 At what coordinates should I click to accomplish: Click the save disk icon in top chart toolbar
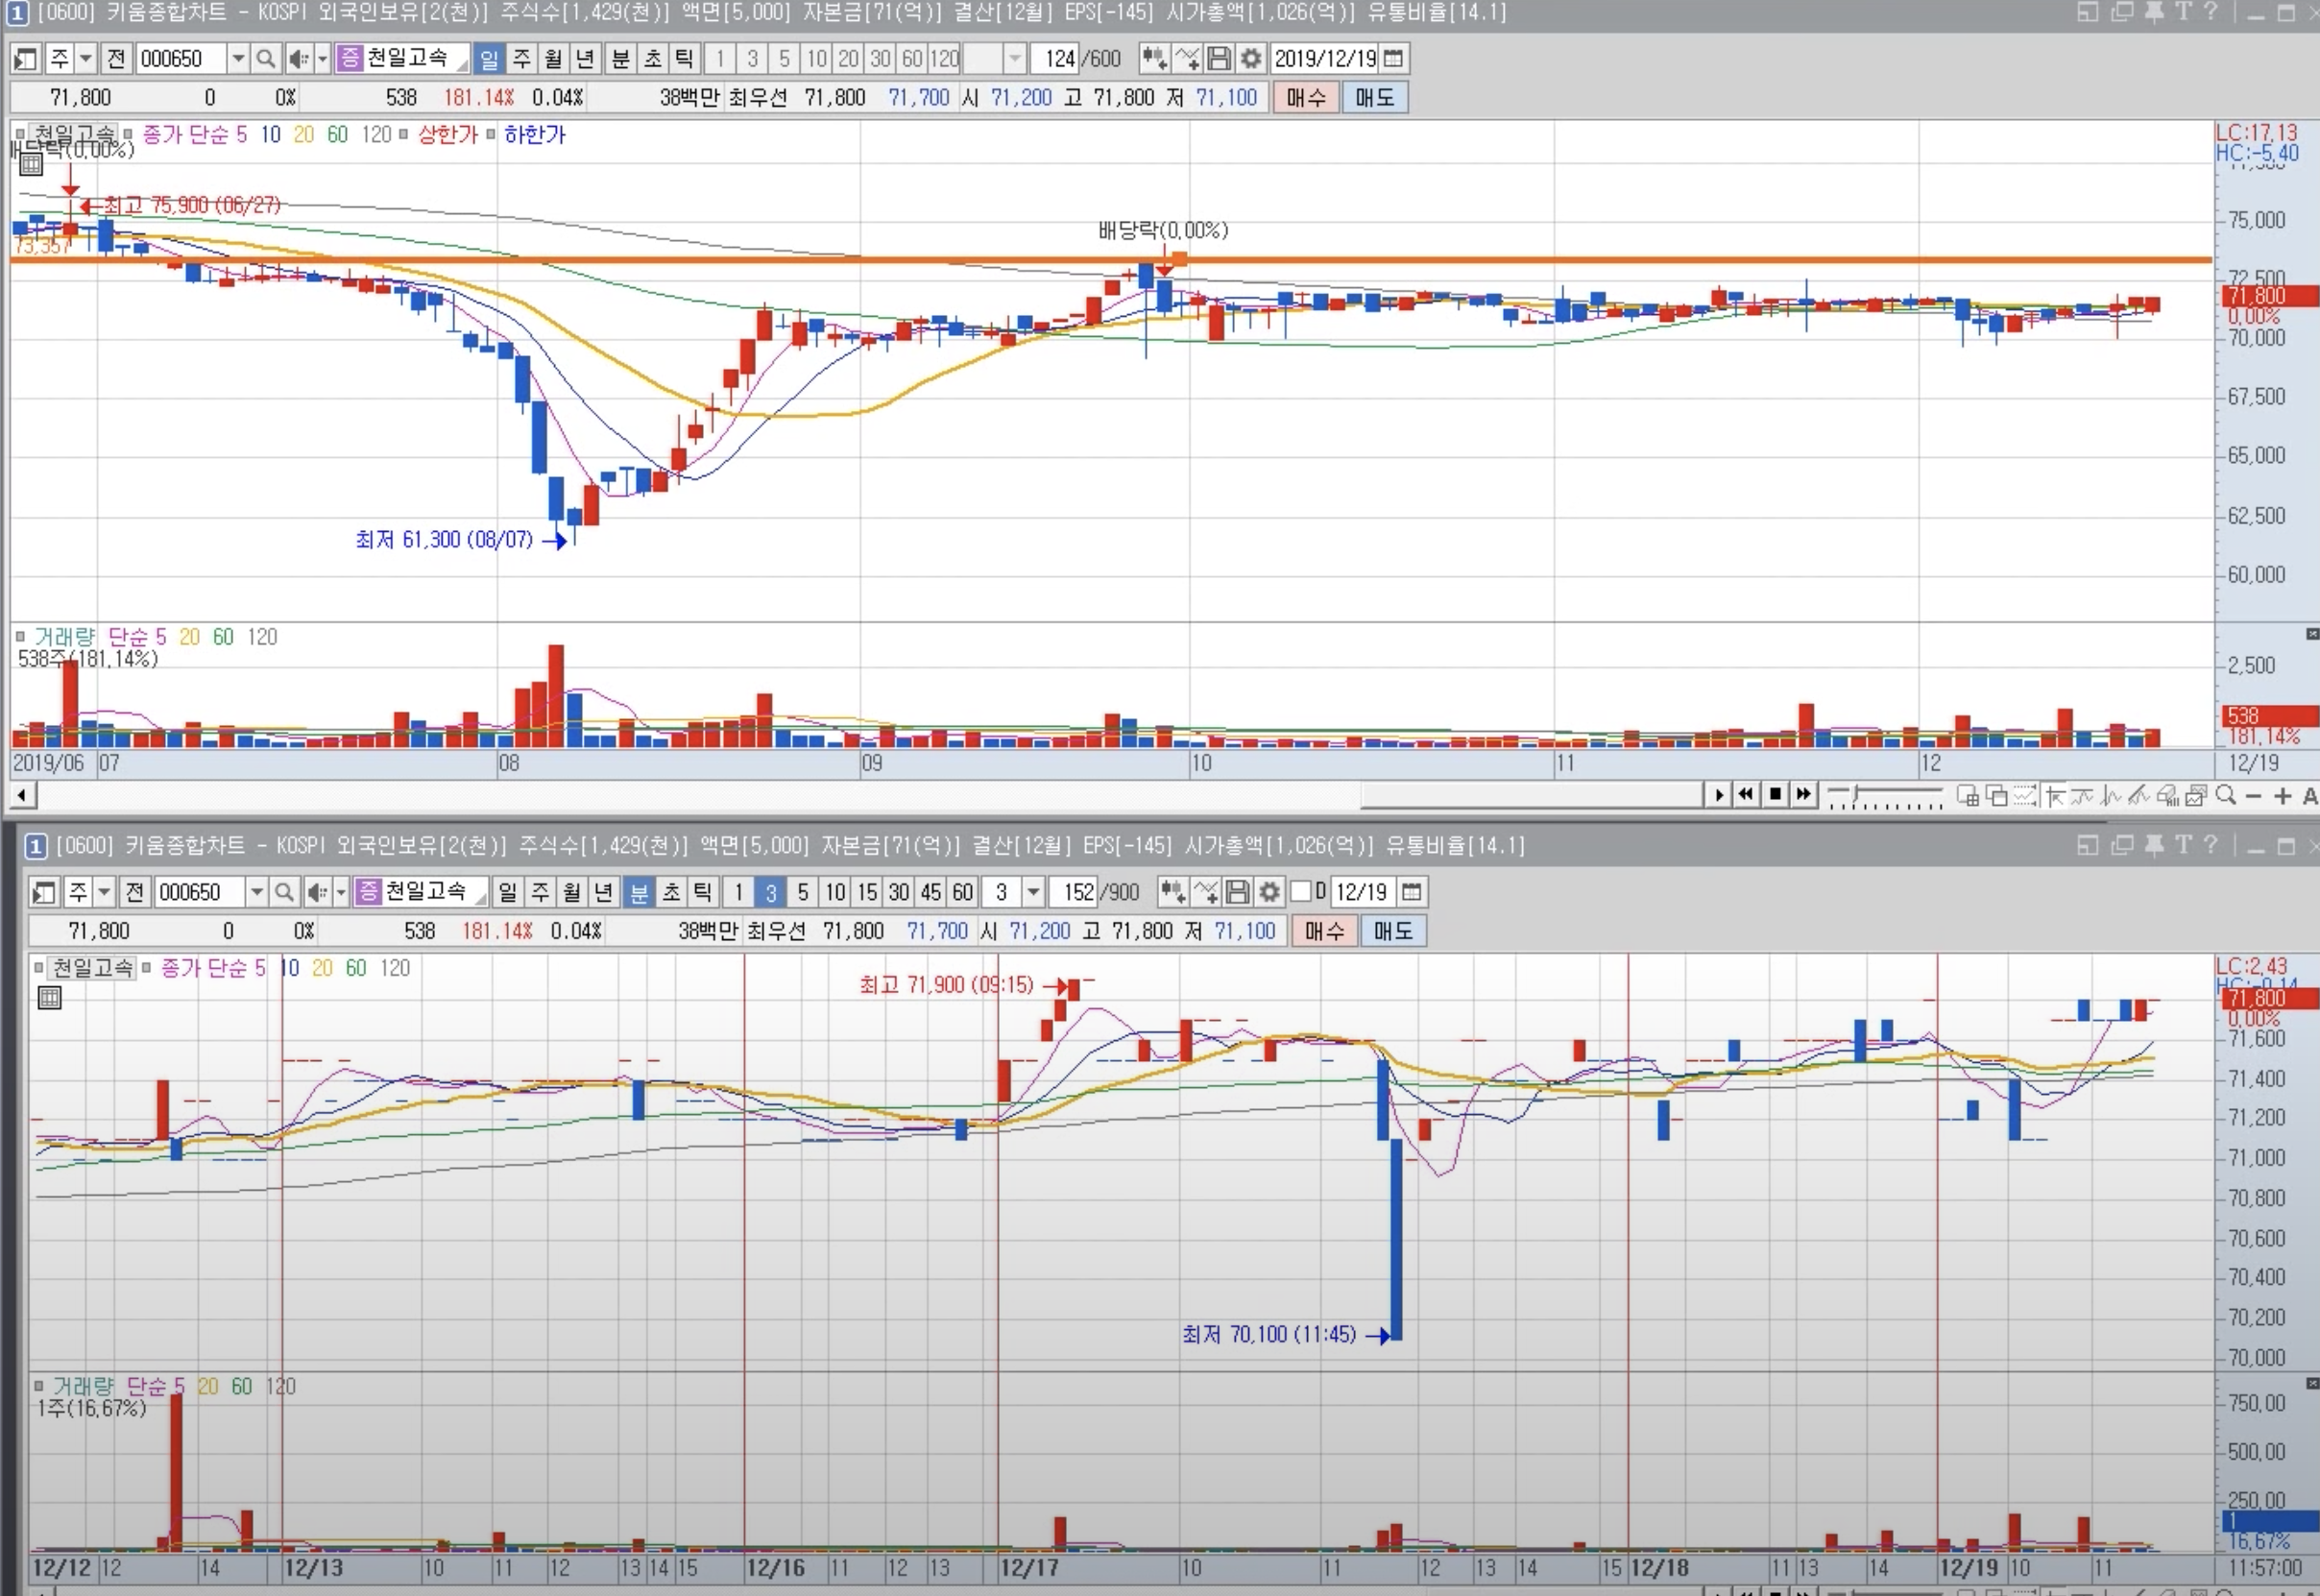(x=1218, y=59)
